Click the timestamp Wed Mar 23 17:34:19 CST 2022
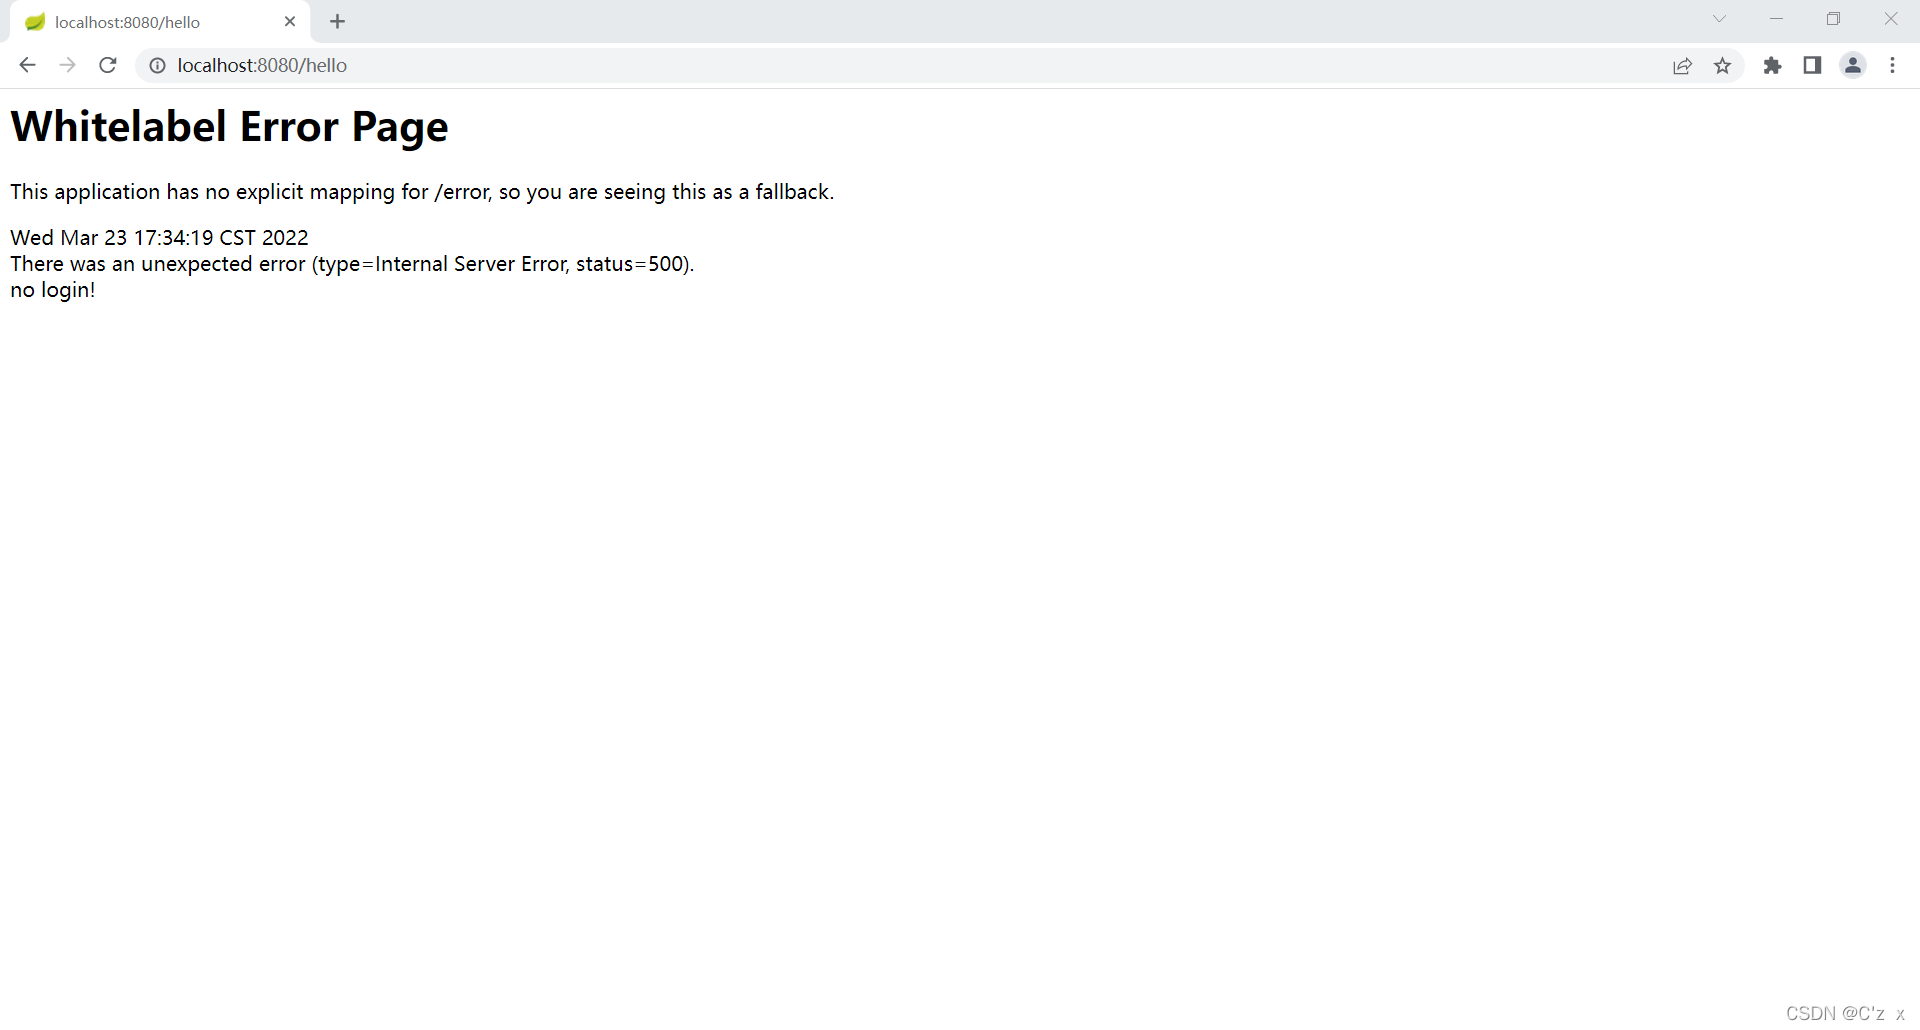The height and width of the screenshot is (1030, 1920). click(x=159, y=238)
